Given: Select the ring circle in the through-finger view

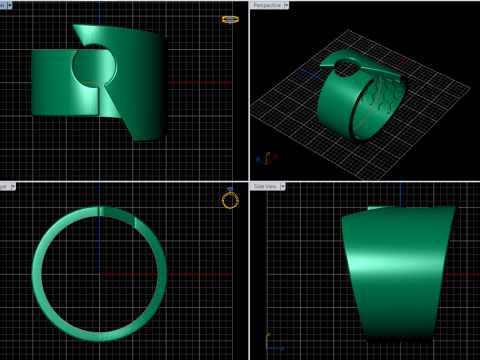Looking at the screenshot, I should pos(99,274).
